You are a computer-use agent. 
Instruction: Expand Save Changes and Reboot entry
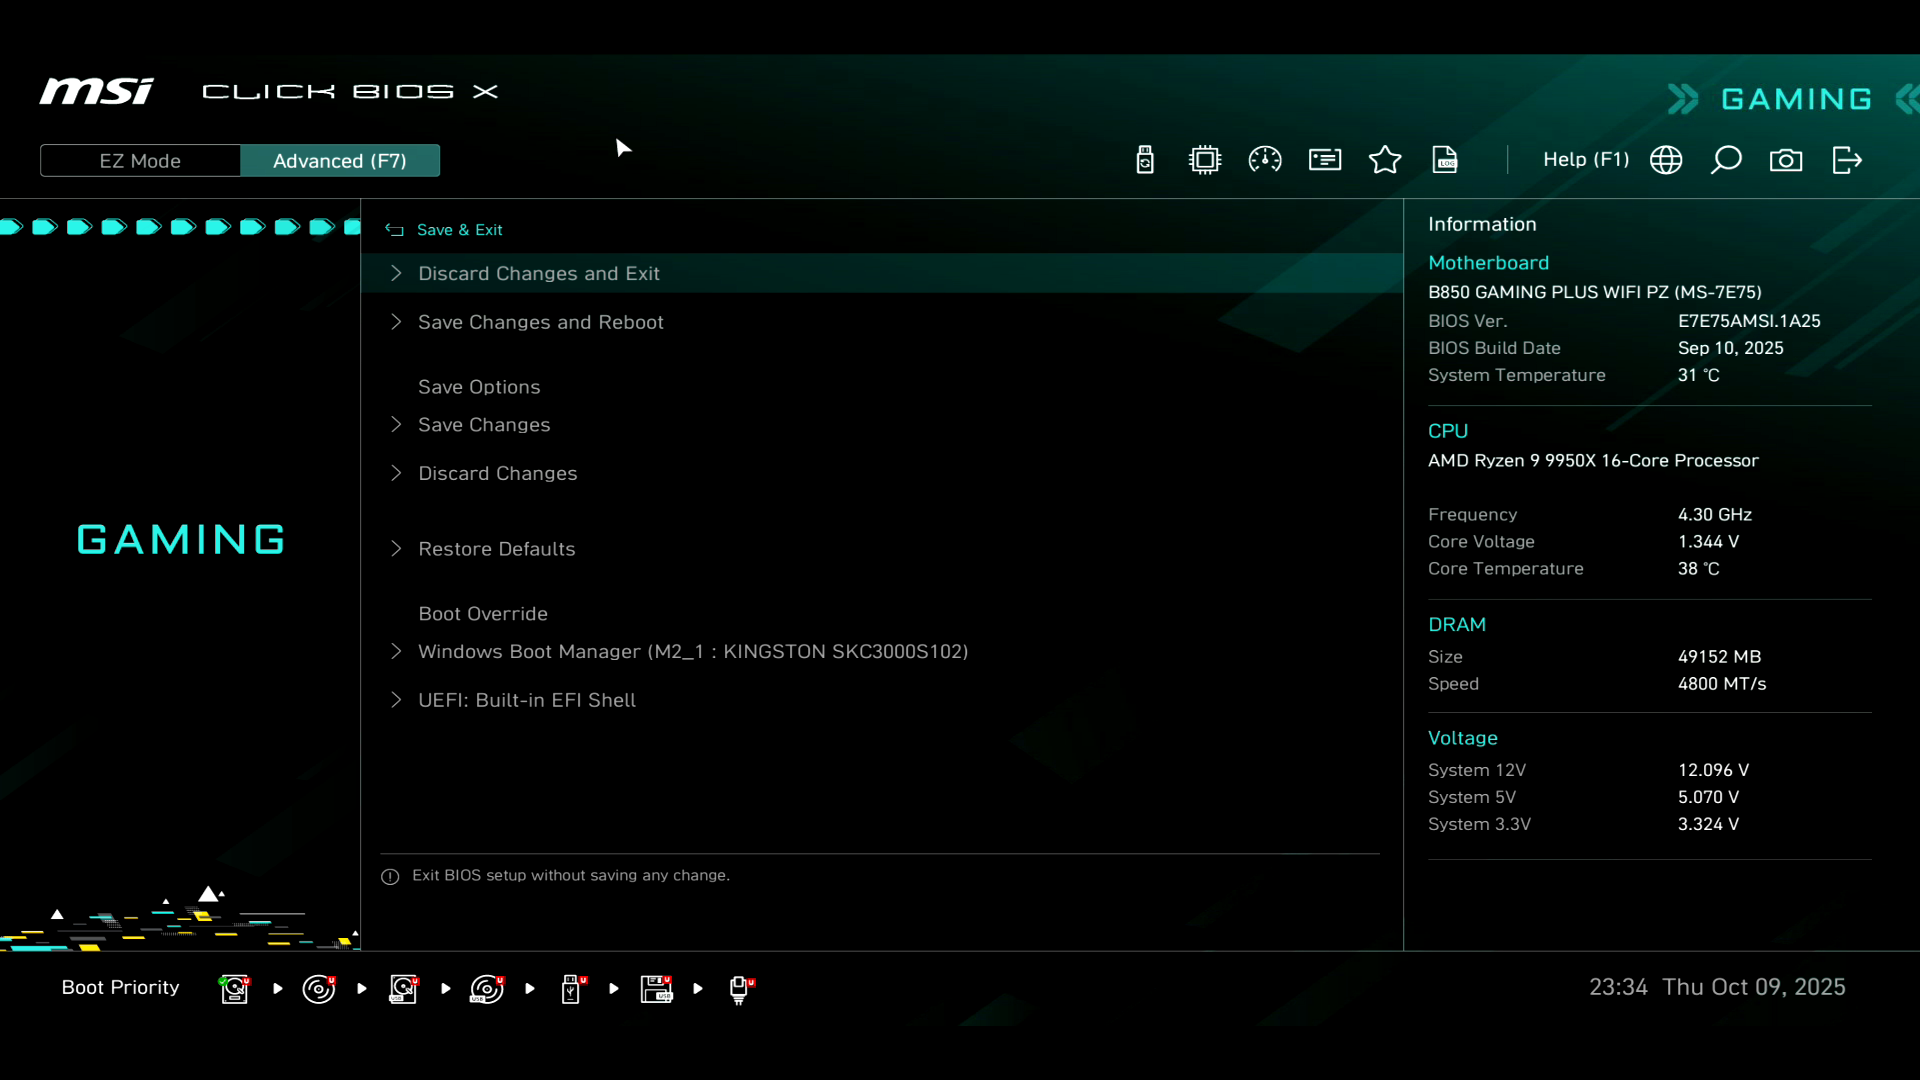[540, 322]
